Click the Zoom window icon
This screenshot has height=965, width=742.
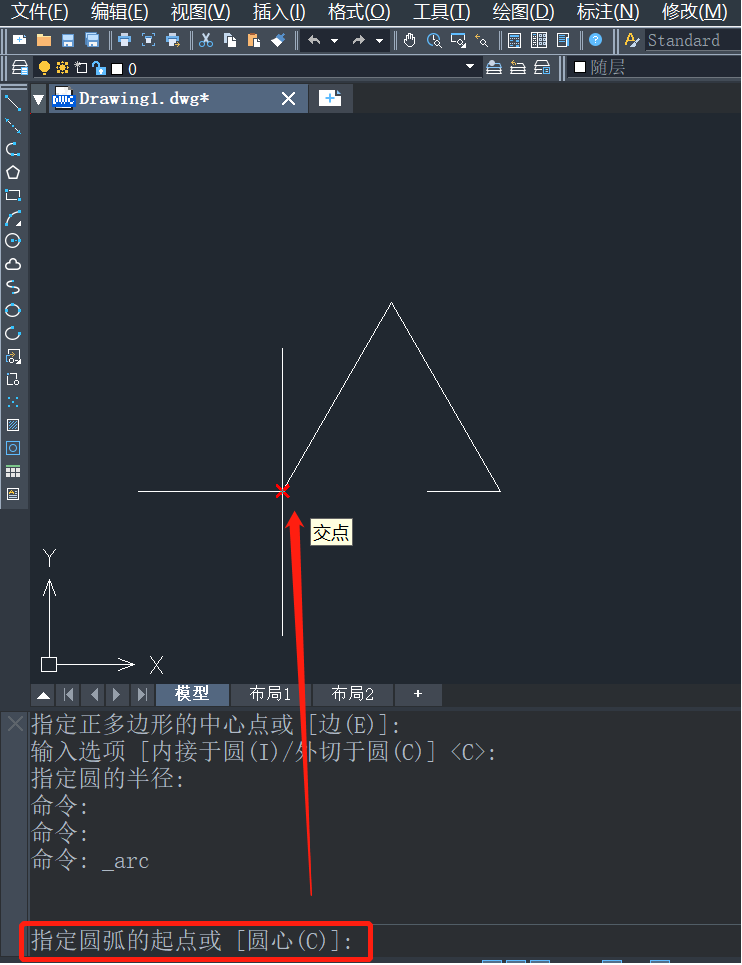(x=458, y=41)
